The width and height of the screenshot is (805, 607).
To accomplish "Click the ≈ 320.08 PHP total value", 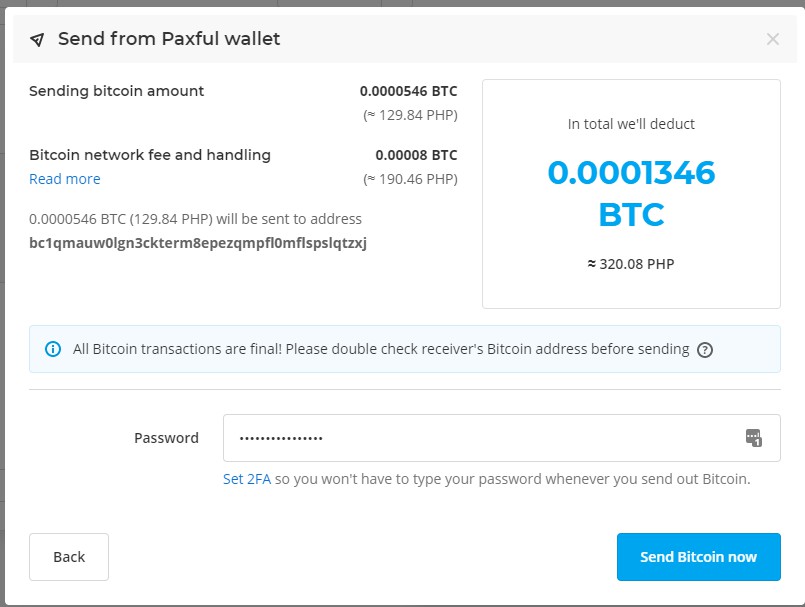I will [631, 265].
